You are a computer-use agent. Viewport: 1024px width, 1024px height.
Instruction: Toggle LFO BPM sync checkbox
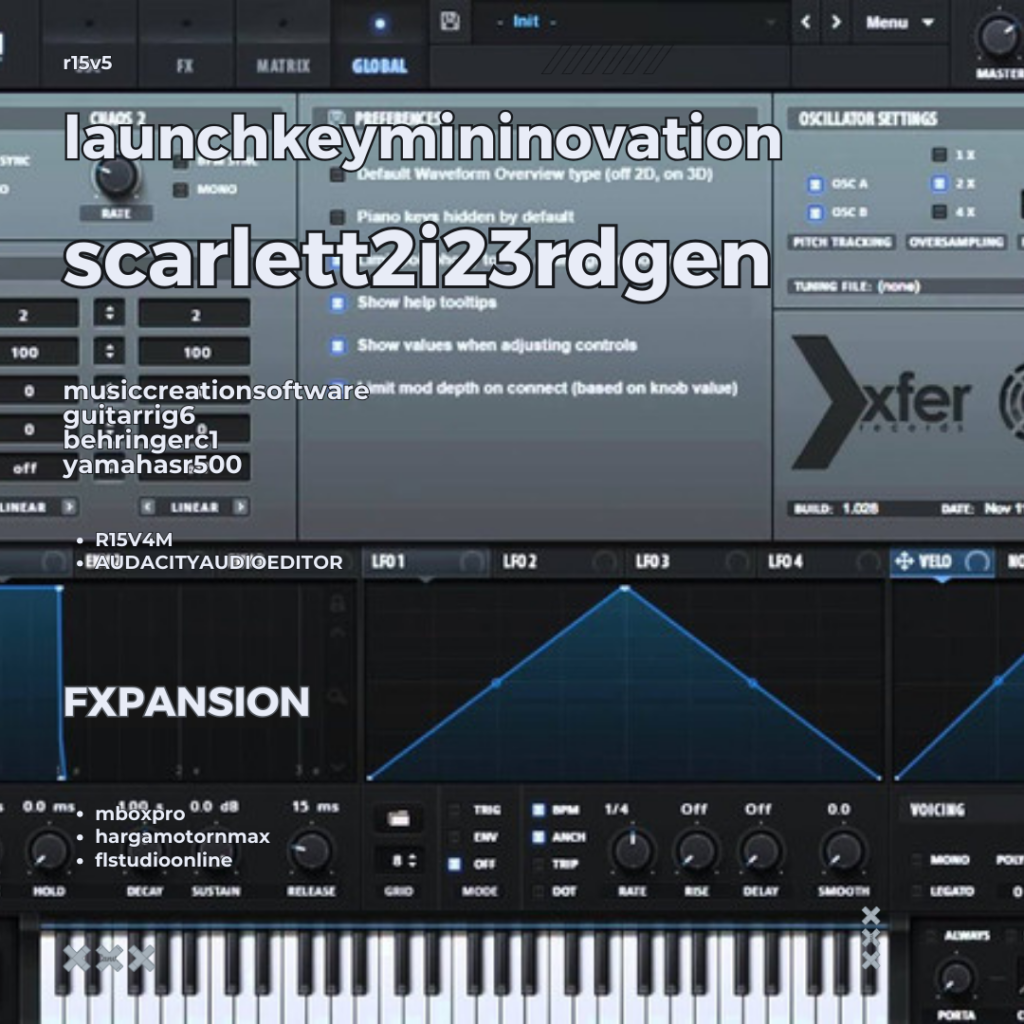(538, 810)
